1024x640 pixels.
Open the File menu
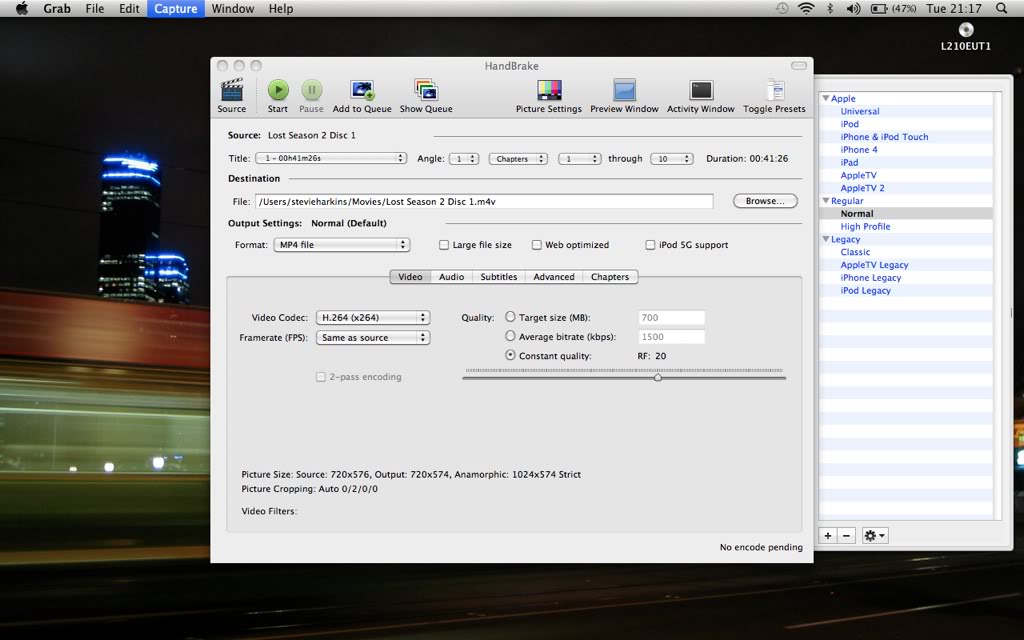coord(95,8)
